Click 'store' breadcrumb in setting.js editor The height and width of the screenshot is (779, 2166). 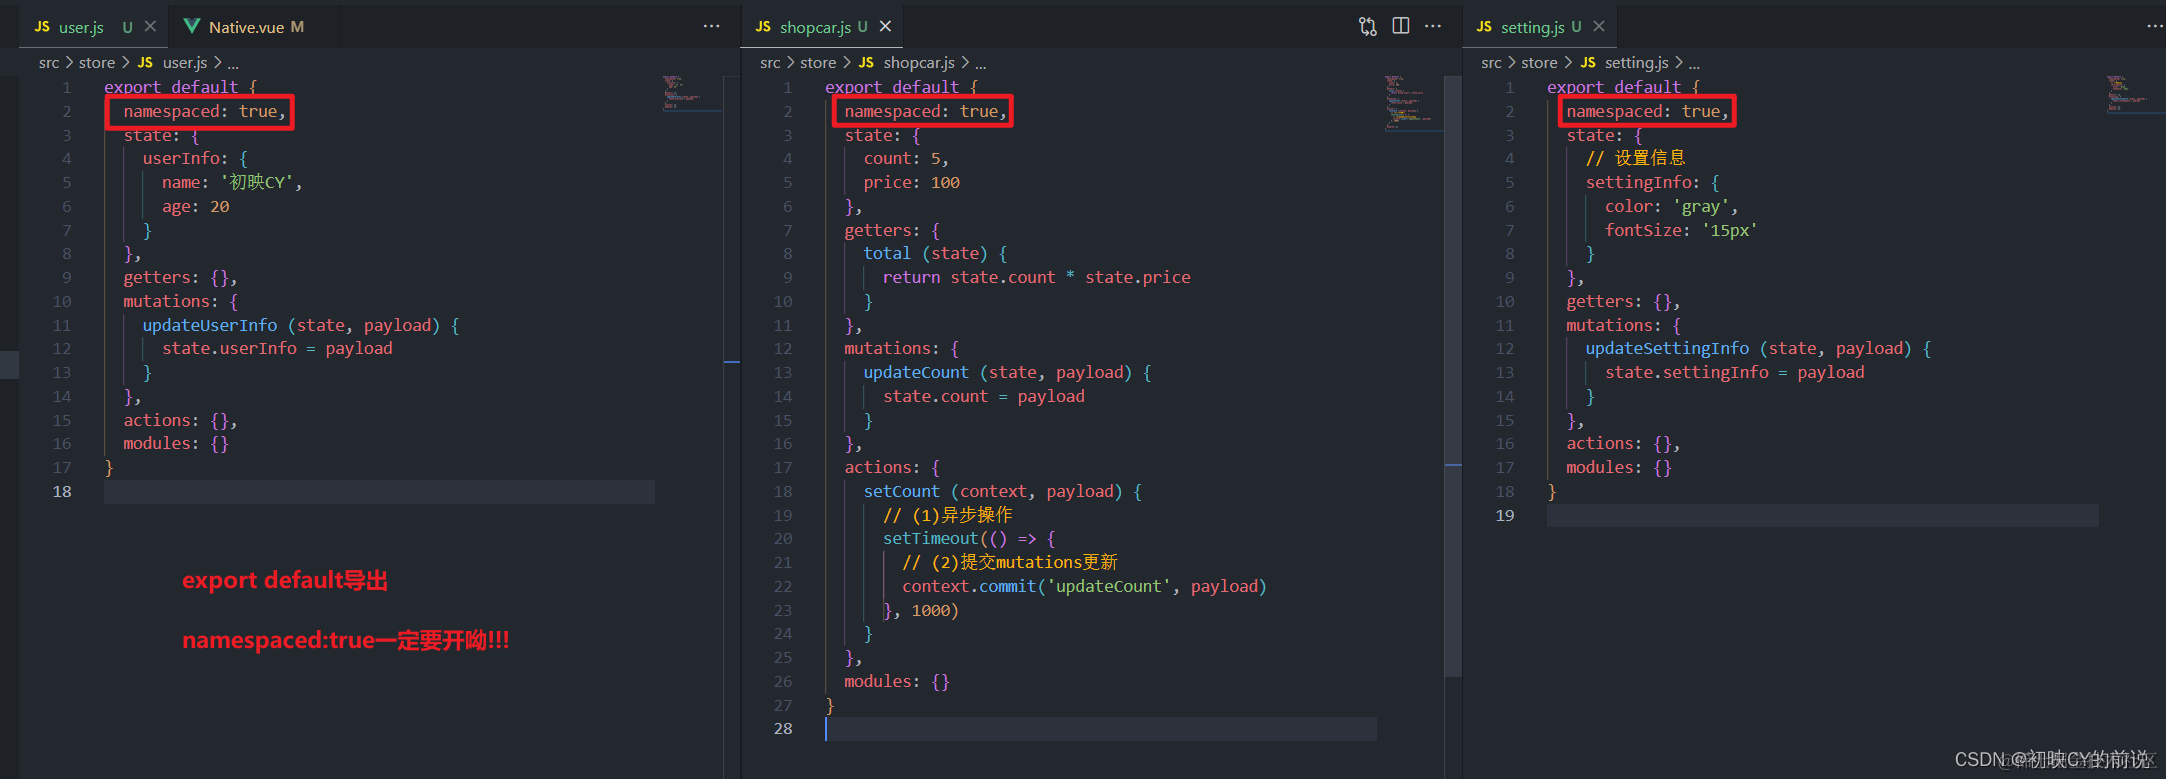(x=1539, y=63)
